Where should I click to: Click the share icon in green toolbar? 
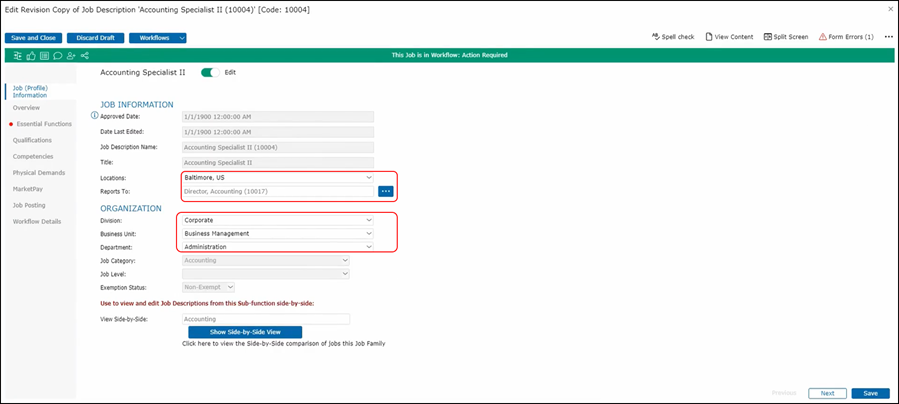(84, 55)
